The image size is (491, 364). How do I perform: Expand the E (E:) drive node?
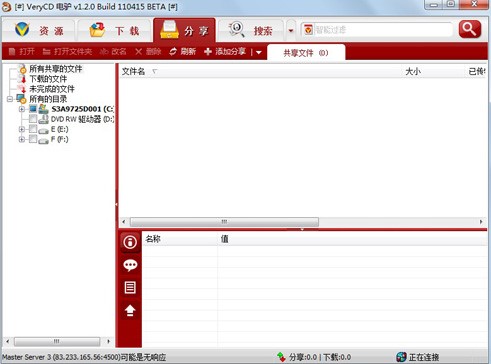point(22,129)
